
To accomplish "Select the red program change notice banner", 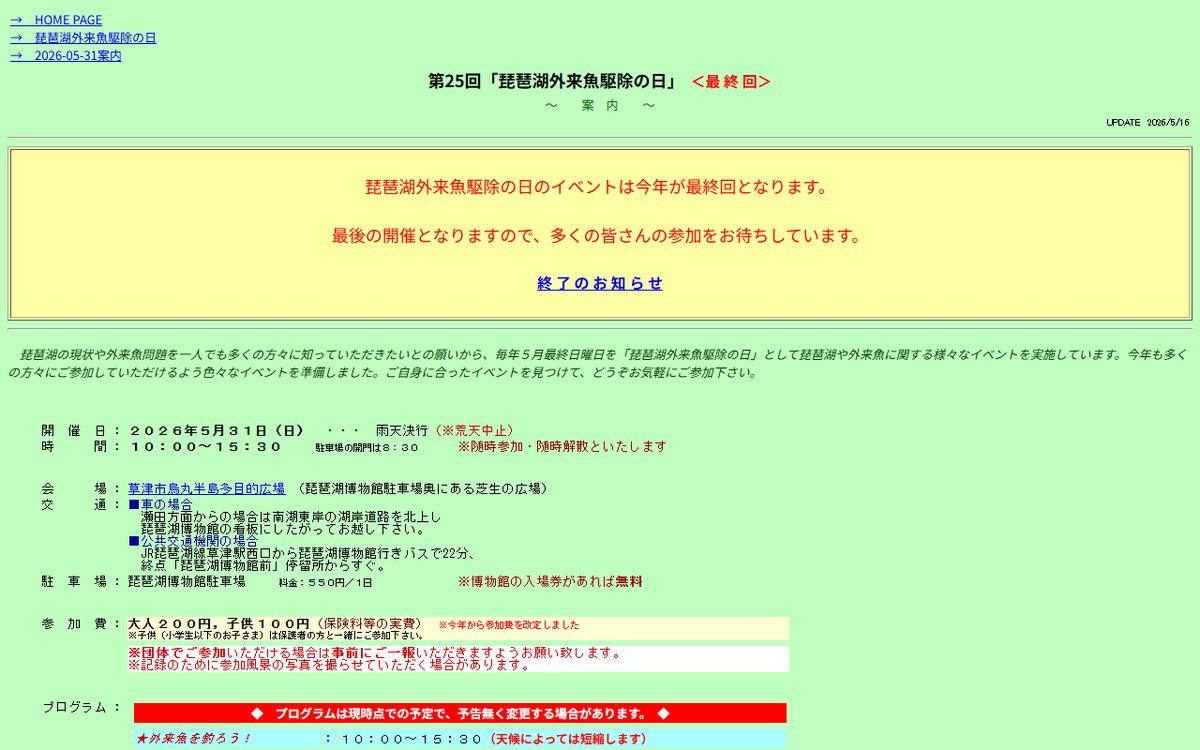I will click(x=460, y=713).
